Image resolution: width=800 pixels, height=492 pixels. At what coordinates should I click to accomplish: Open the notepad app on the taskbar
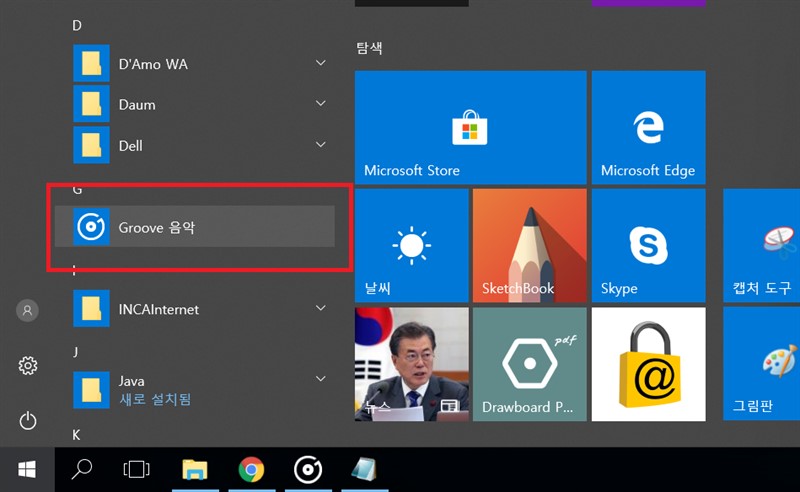364,470
